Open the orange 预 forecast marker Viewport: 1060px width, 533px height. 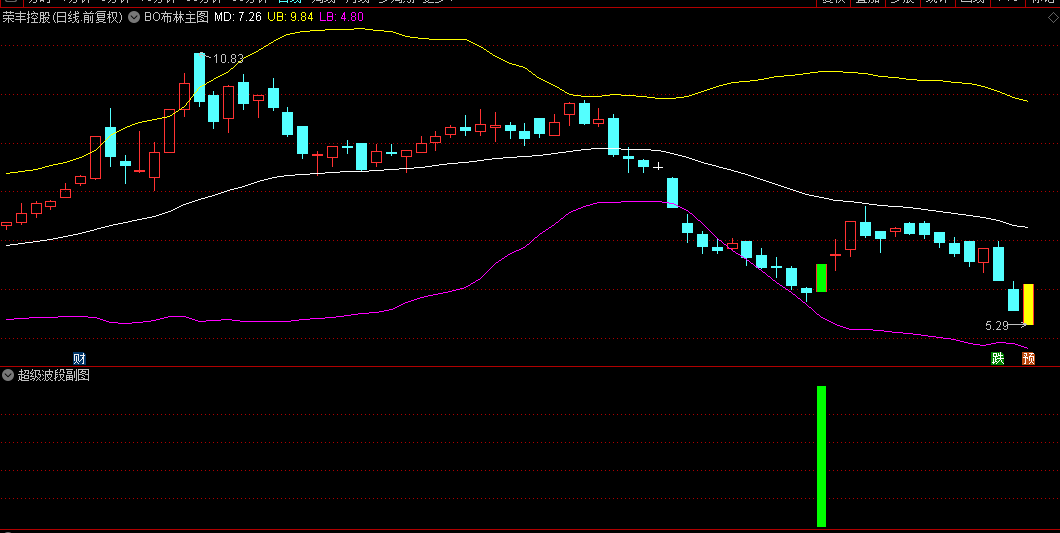tap(1028, 358)
